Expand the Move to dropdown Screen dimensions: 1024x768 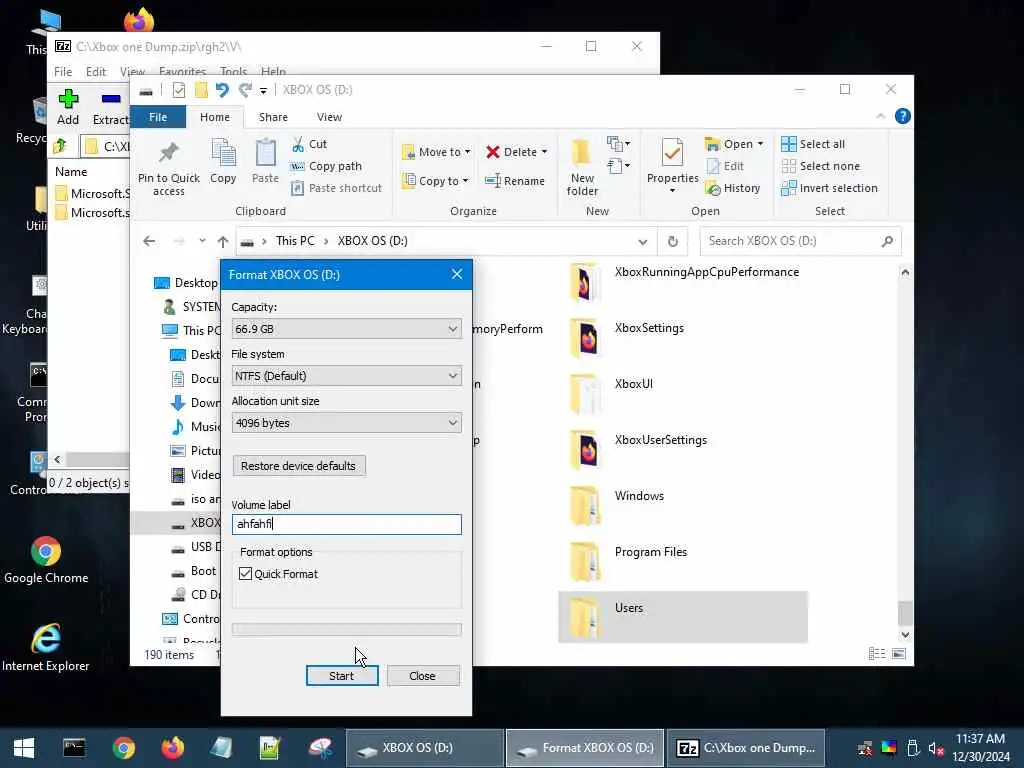tap(468, 152)
